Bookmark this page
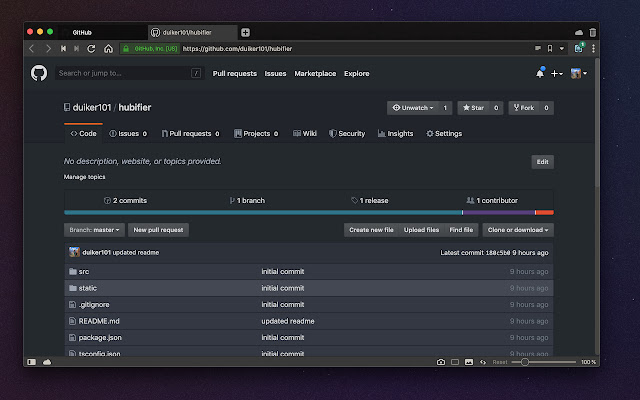Viewport: 640px width, 400px height. 550,49
